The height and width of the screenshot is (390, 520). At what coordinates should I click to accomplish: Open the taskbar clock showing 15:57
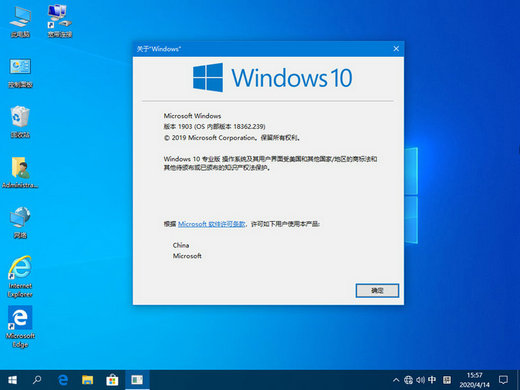point(475,380)
